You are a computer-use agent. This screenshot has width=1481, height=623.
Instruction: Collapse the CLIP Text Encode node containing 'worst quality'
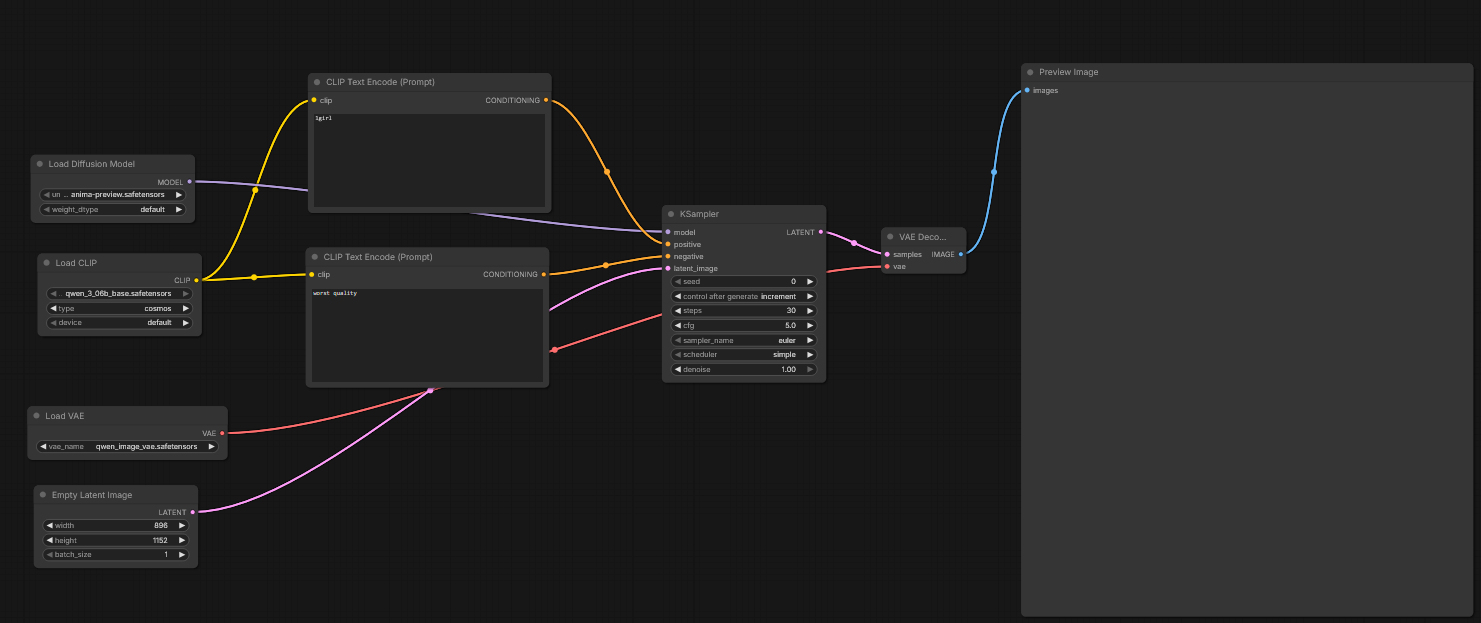315,257
